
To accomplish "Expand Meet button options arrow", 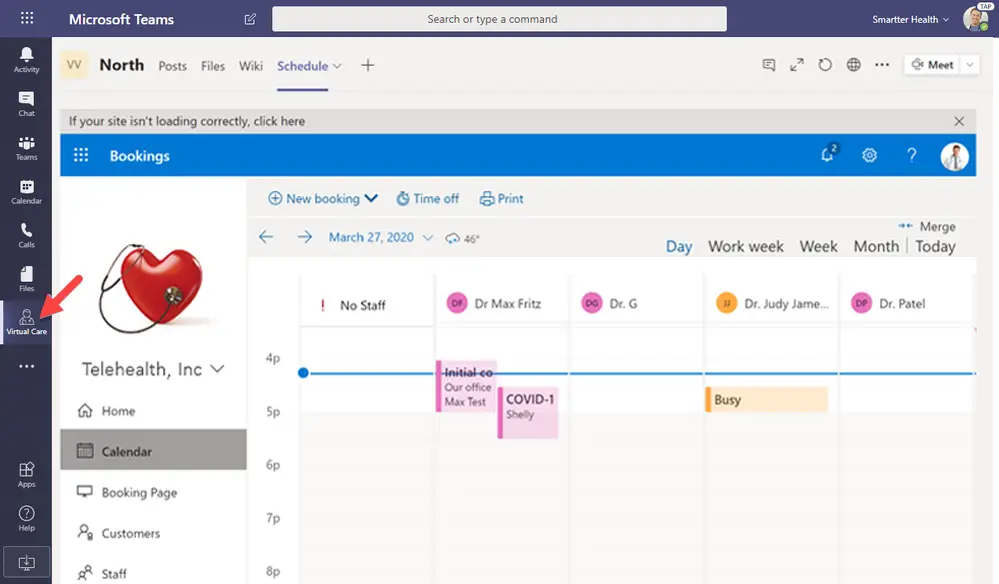I will [970, 65].
